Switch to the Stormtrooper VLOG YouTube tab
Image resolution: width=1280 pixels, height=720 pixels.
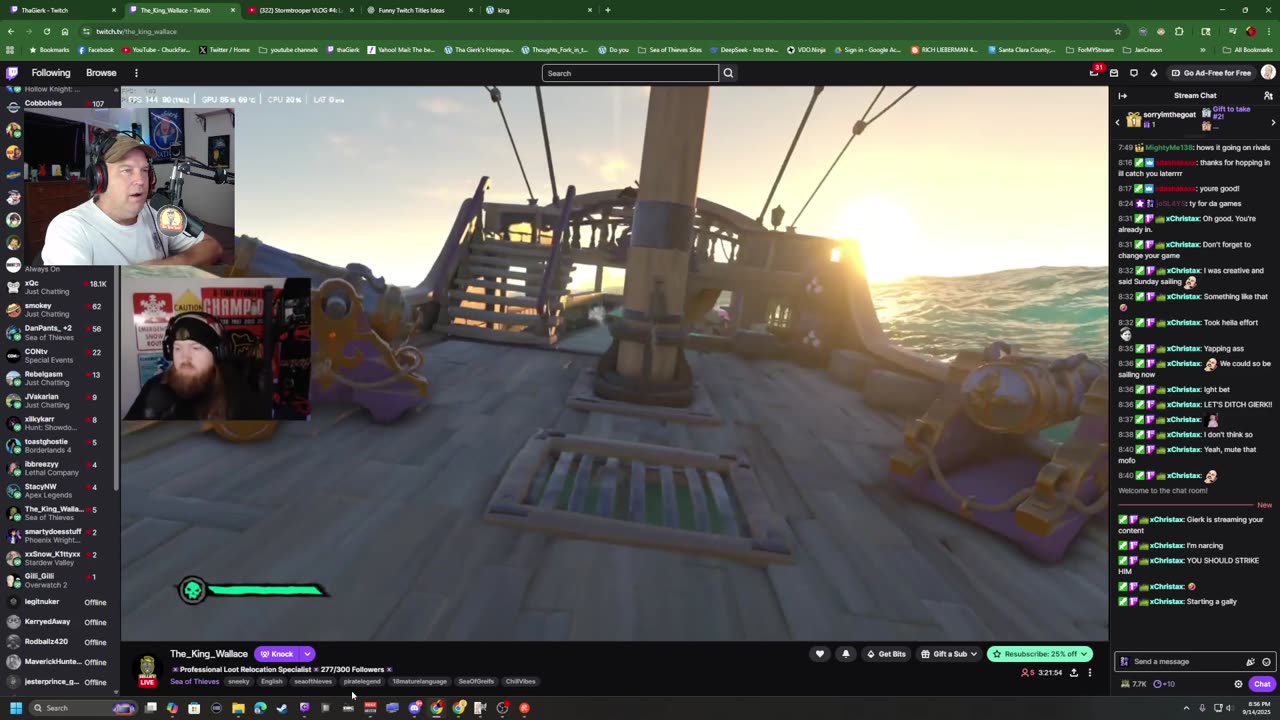(298, 10)
